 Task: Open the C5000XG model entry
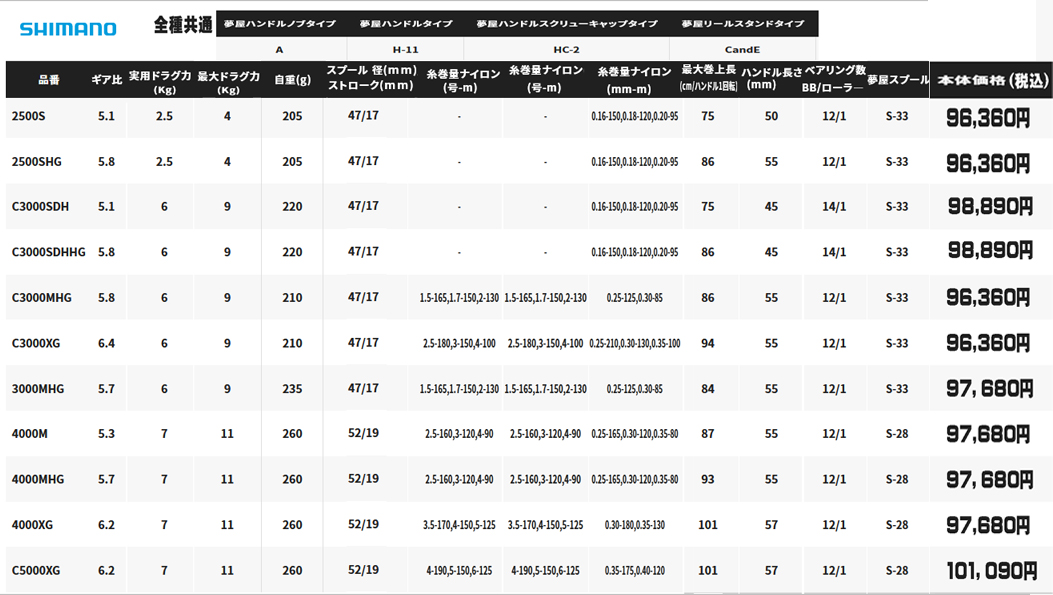(36, 571)
